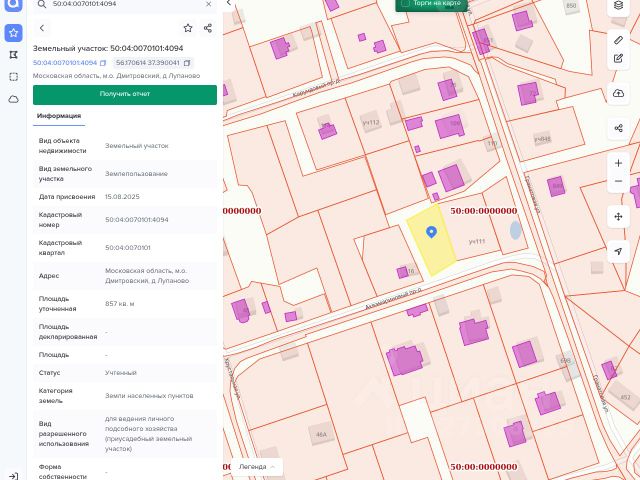Go back with the left arrow button
This screenshot has height=480, width=640.
42,28
